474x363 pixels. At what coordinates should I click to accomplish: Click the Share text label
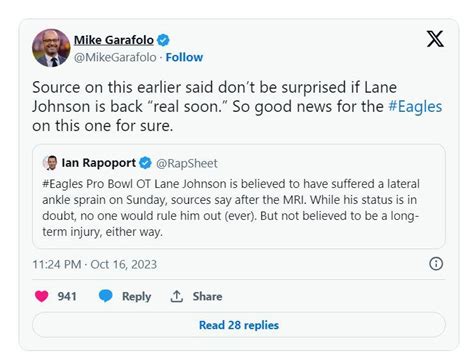point(207,296)
